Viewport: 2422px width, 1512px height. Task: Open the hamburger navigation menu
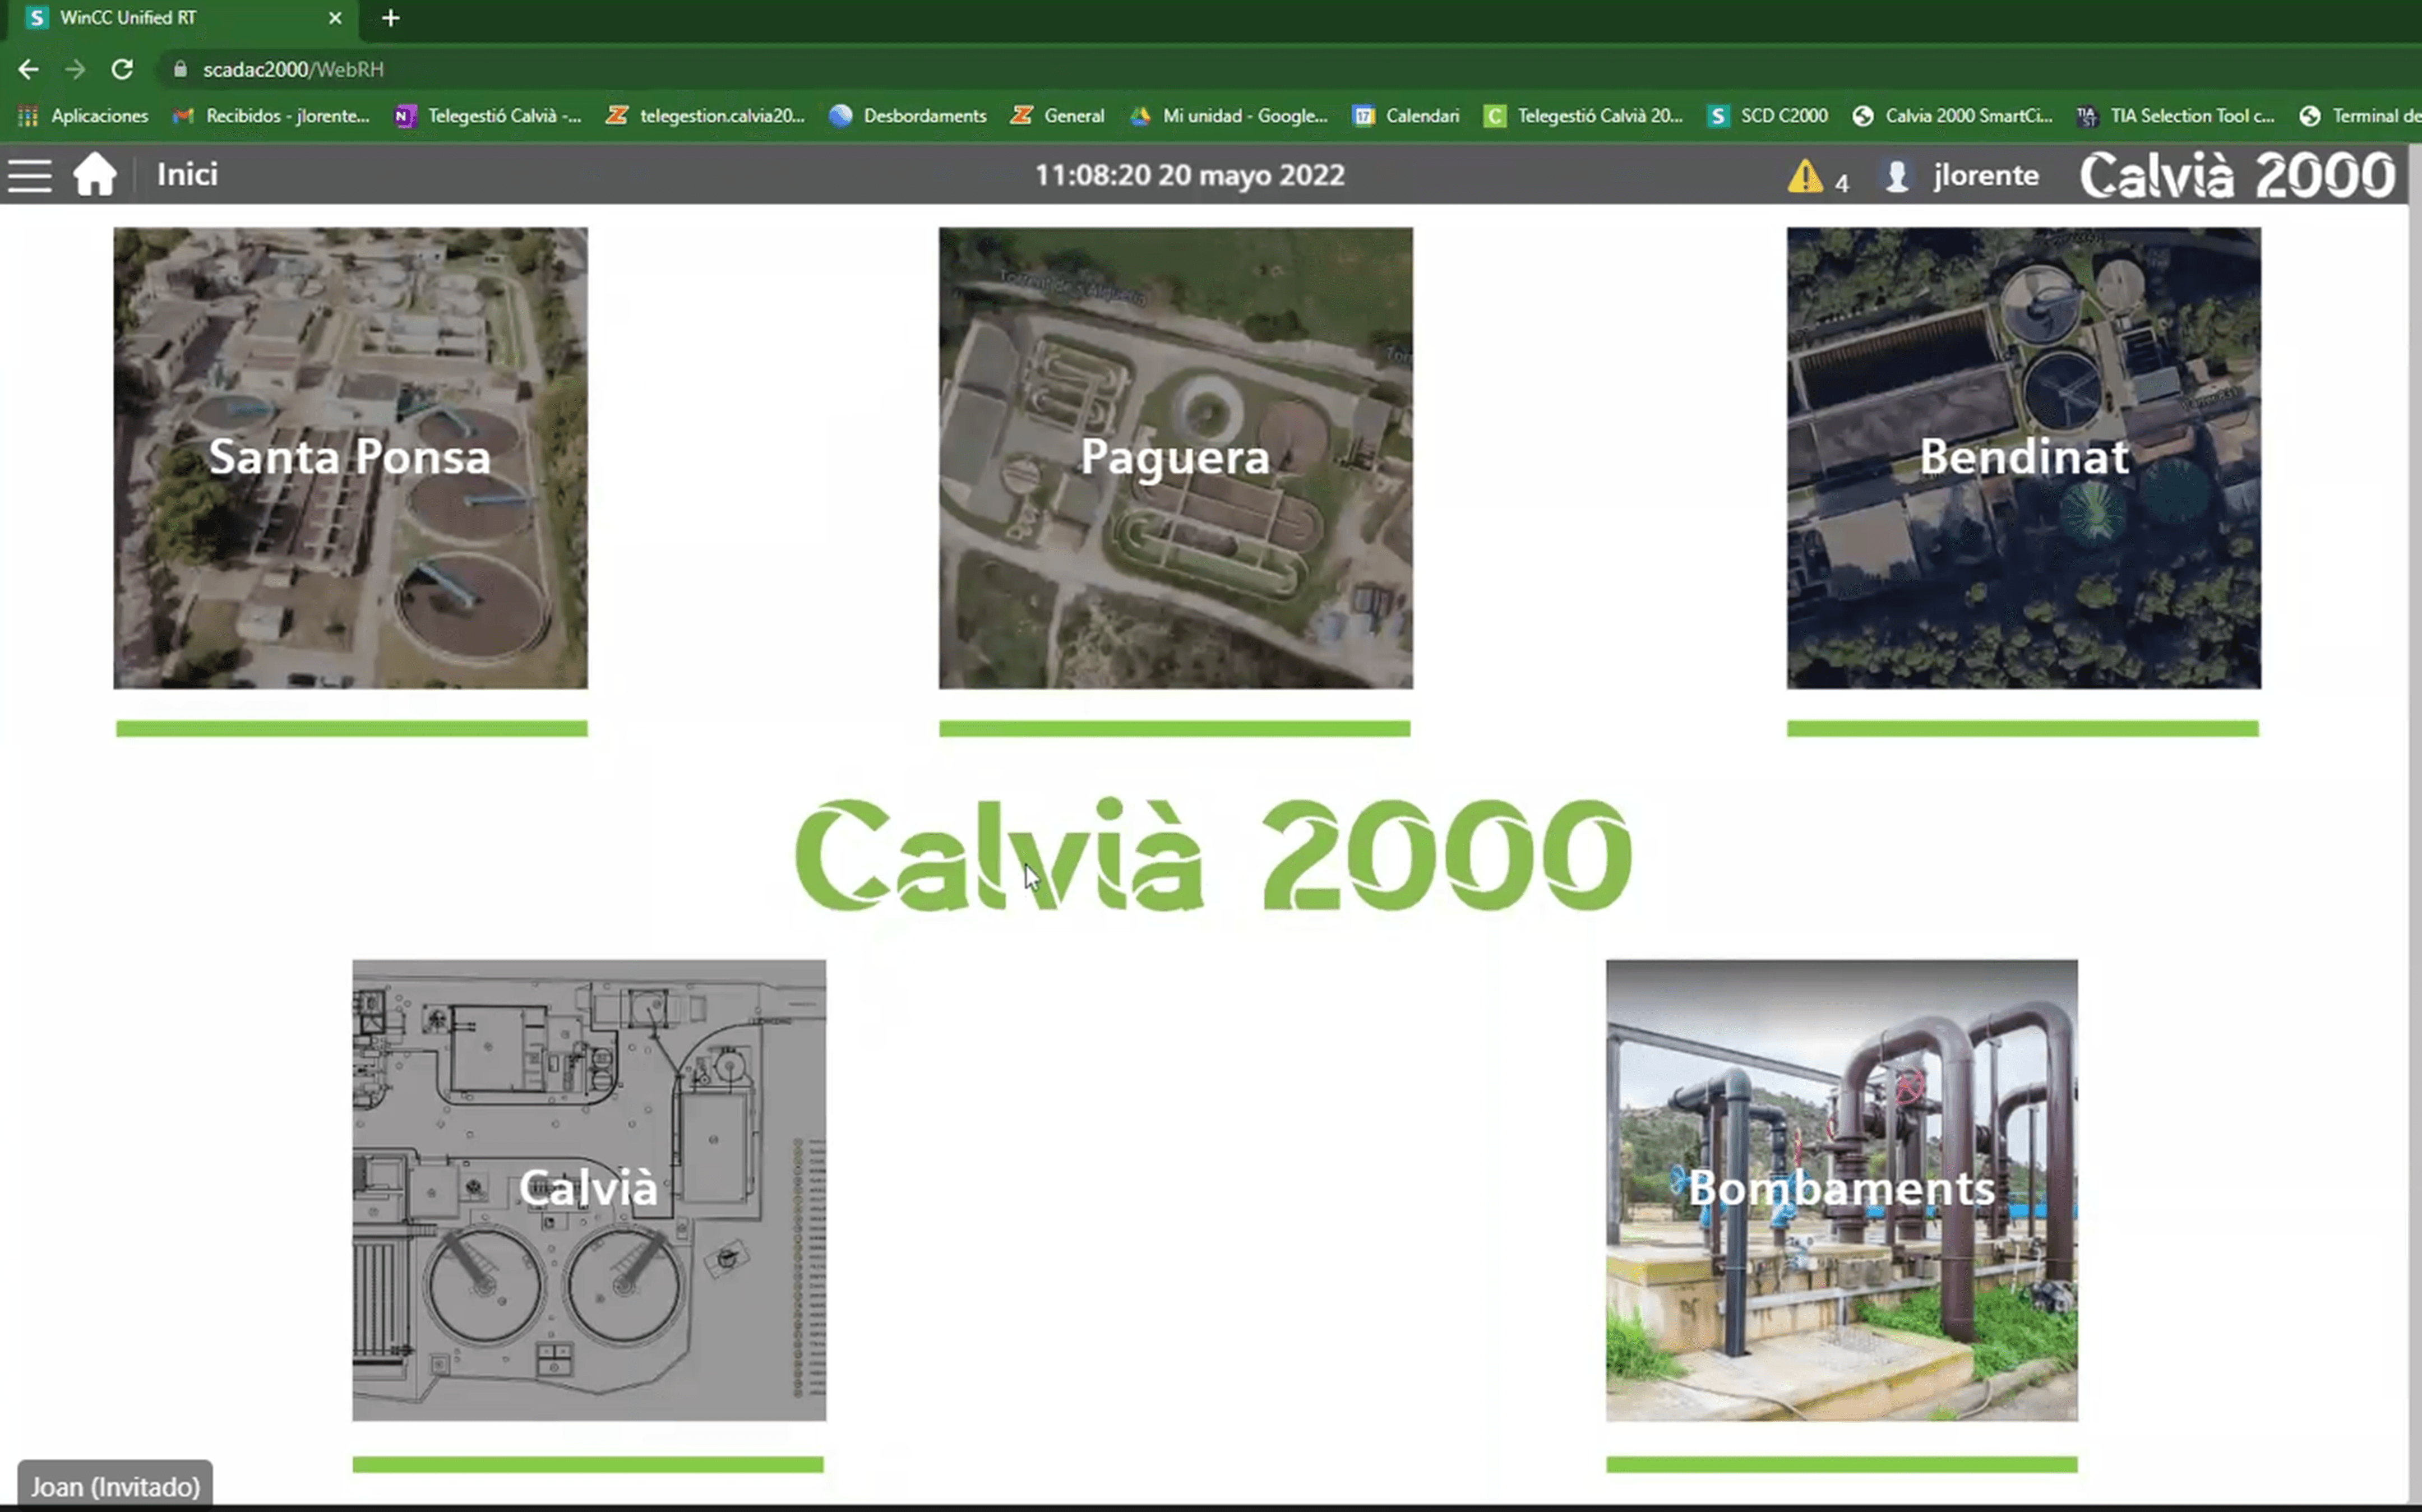tap(30, 175)
